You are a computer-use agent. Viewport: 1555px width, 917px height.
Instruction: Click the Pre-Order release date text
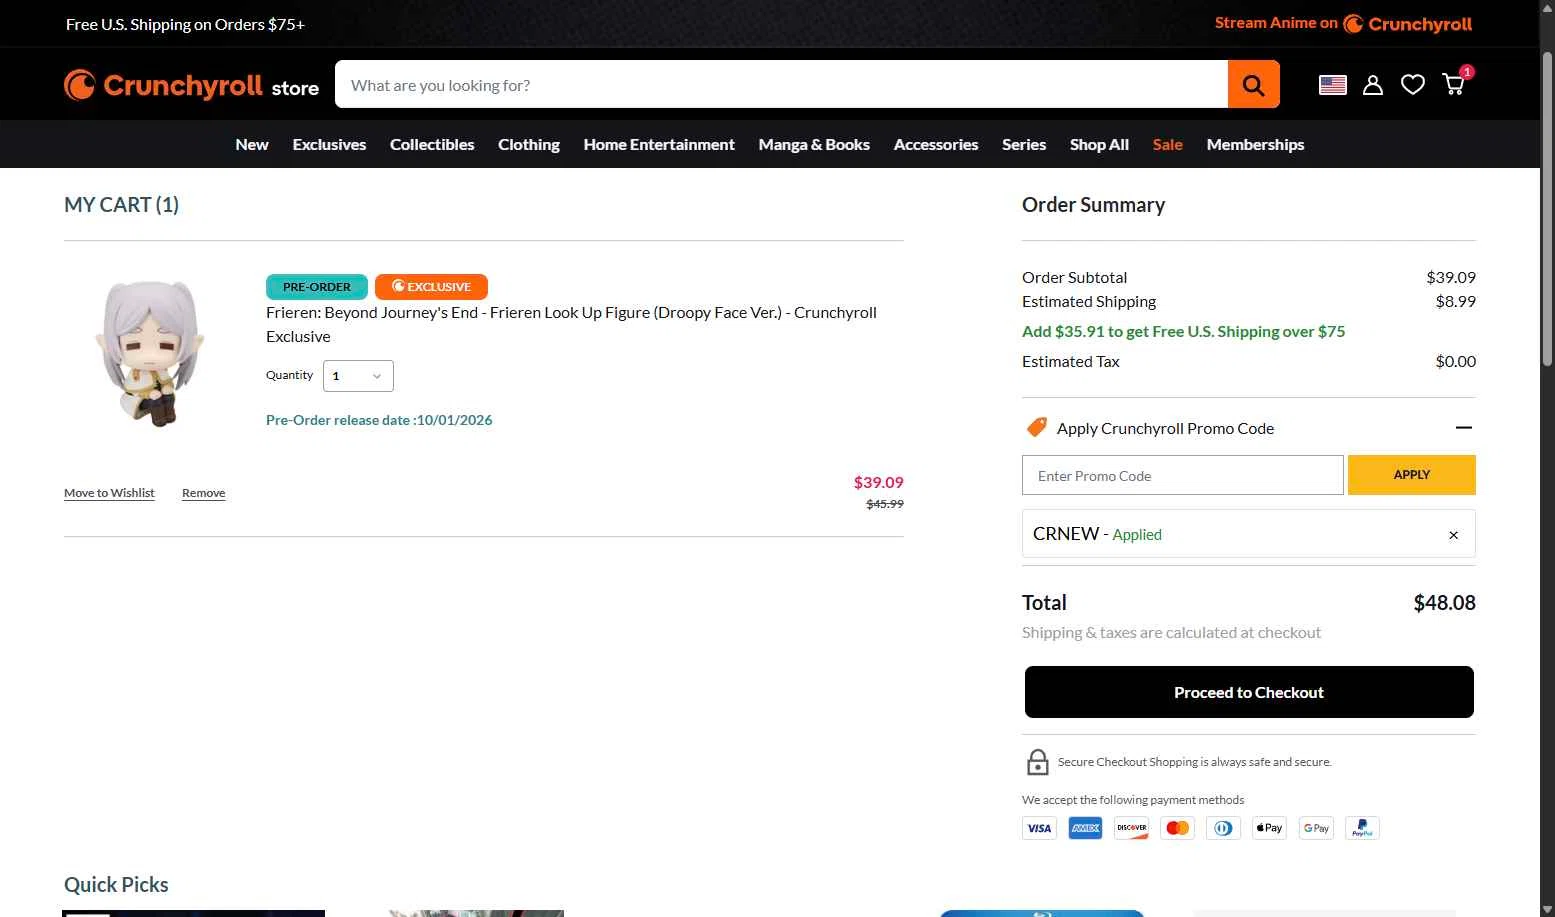[379, 420]
